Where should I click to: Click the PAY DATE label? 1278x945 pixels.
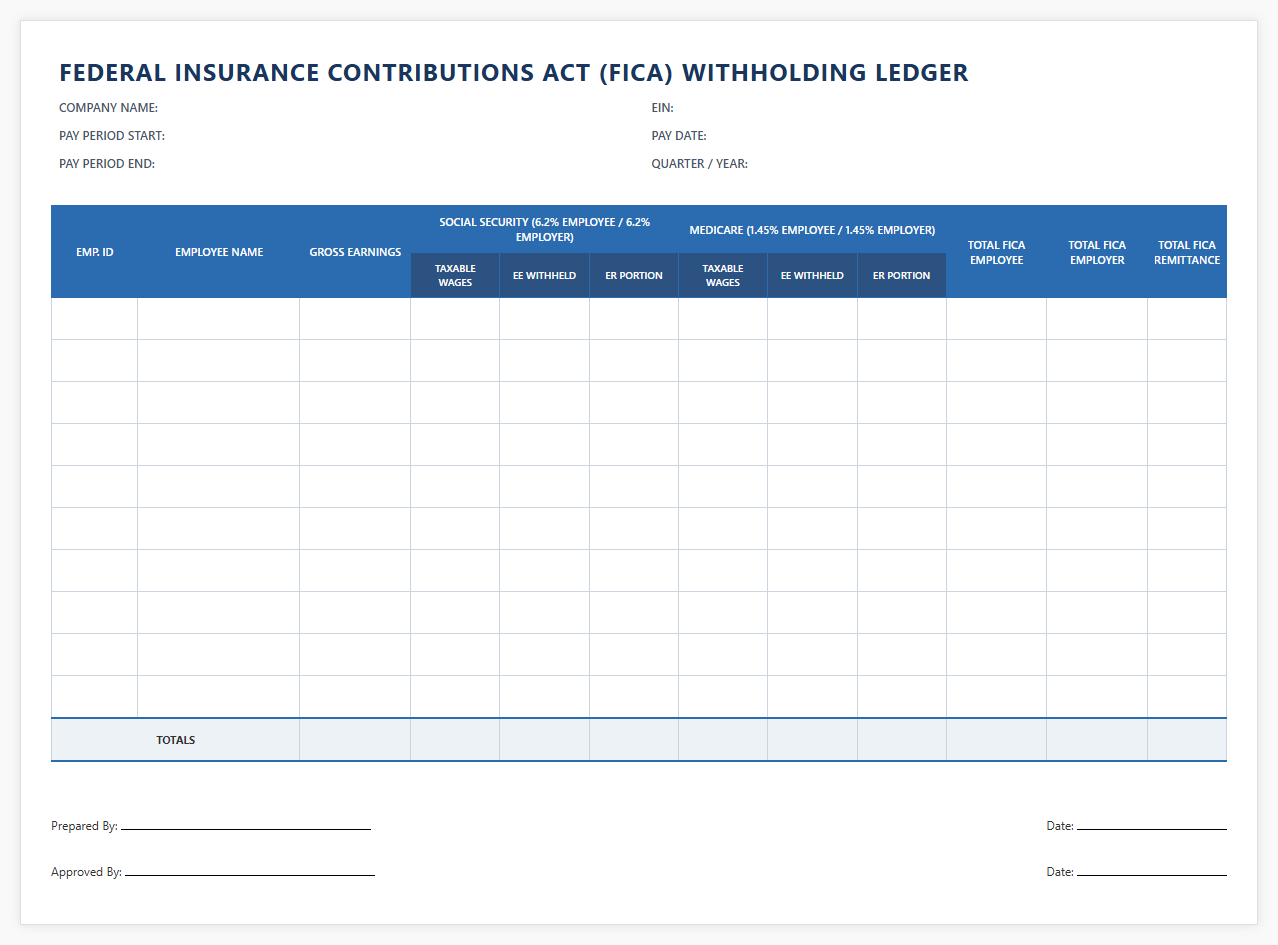tap(679, 136)
